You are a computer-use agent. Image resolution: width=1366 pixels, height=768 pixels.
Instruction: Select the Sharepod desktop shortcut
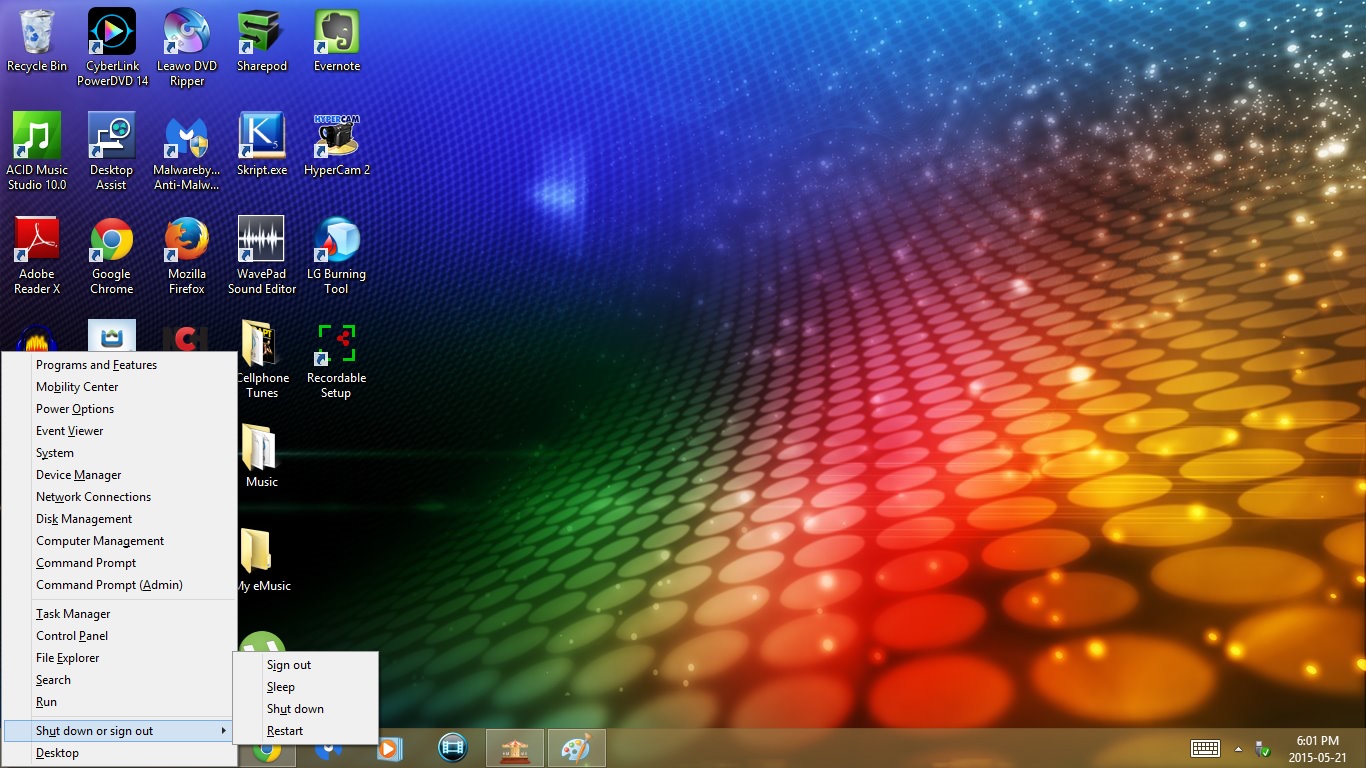pos(262,42)
